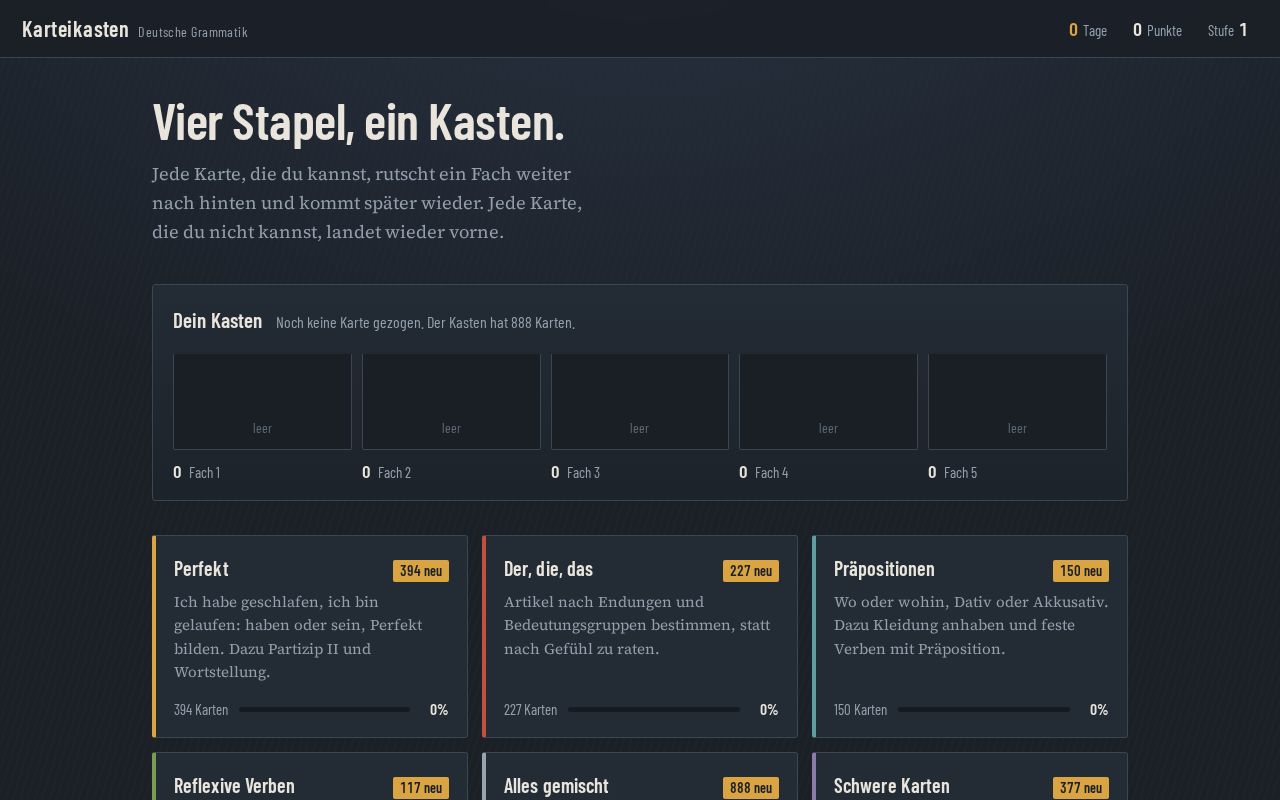Click the 'Vier Stapel, ein Kasten.' heading
The height and width of the screenshot is (800, 1280).
(358, 122)
